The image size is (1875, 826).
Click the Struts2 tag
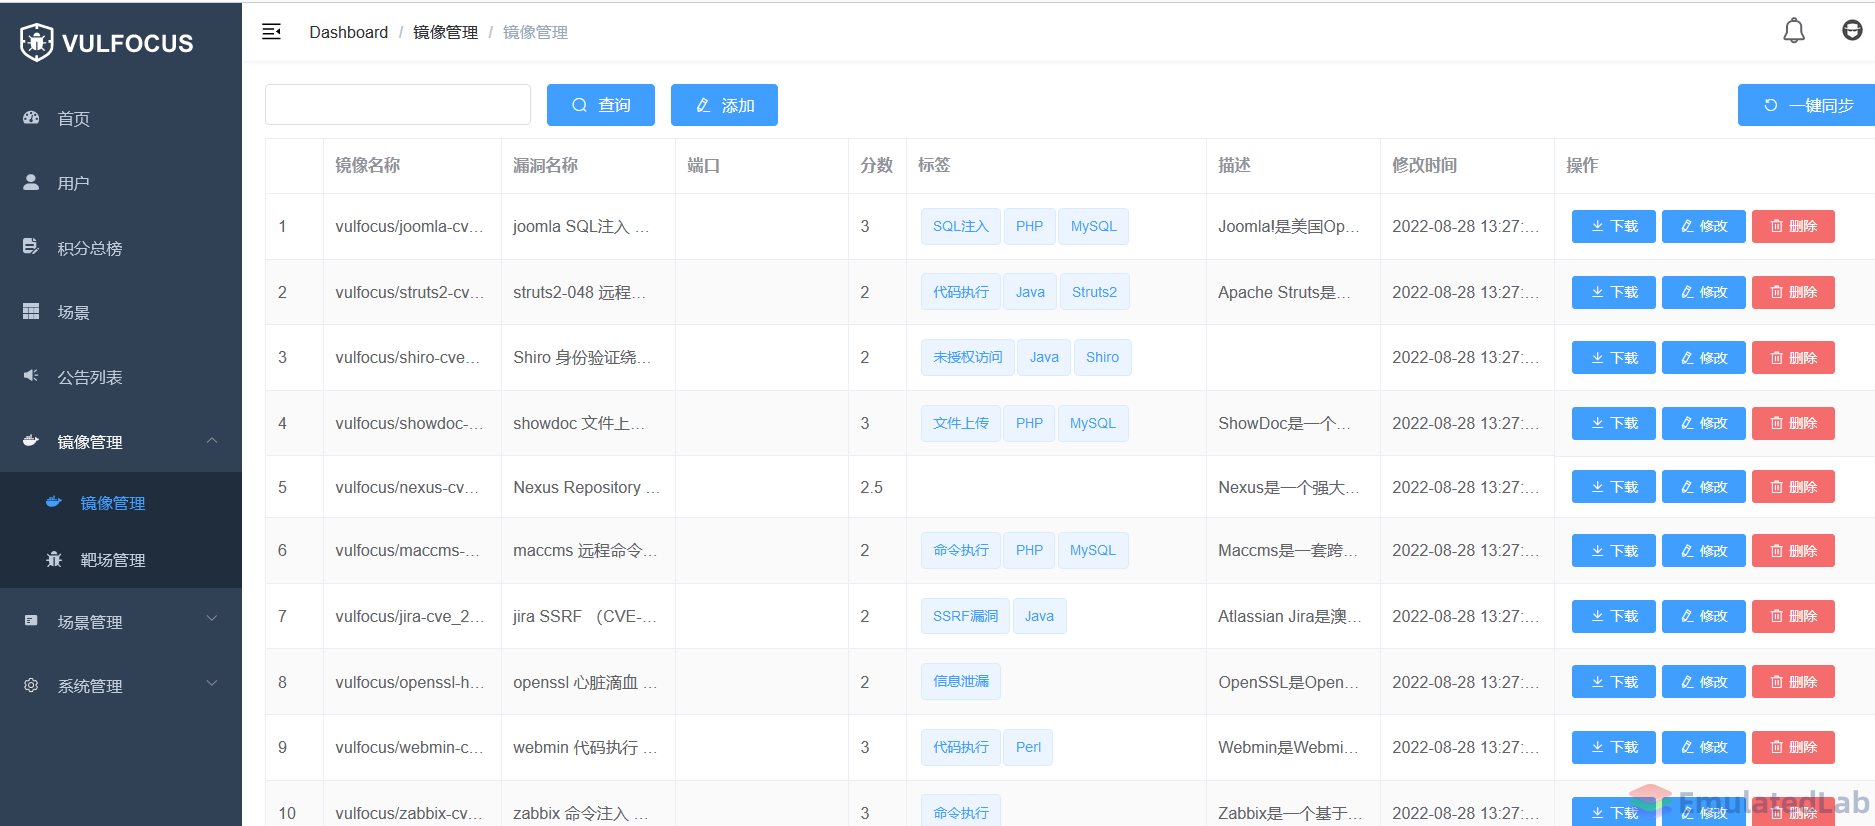click(x=1094, y=292)
